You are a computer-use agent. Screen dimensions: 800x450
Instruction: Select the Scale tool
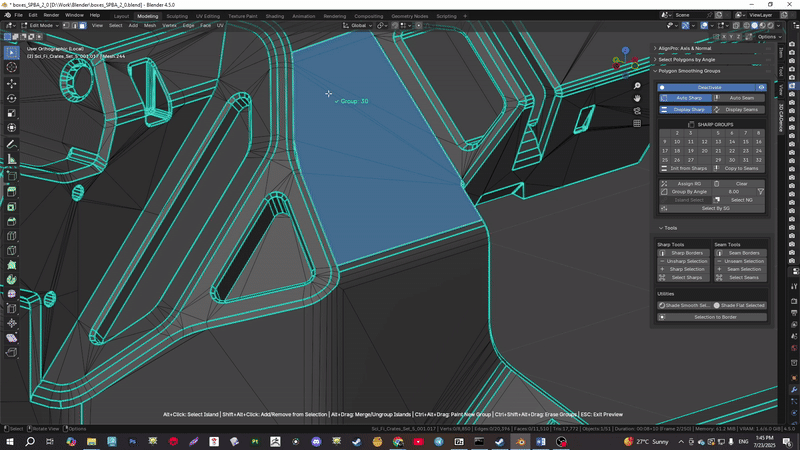point(12,113)
